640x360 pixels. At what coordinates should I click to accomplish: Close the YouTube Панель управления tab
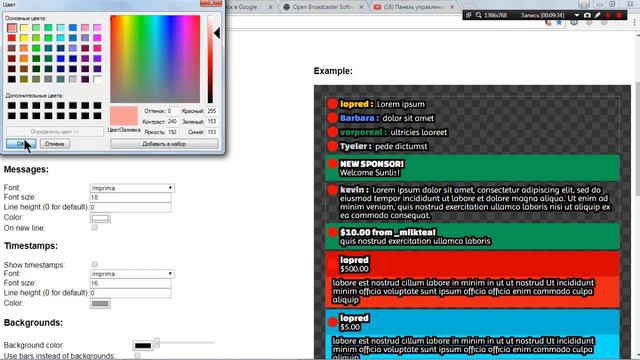452,7
